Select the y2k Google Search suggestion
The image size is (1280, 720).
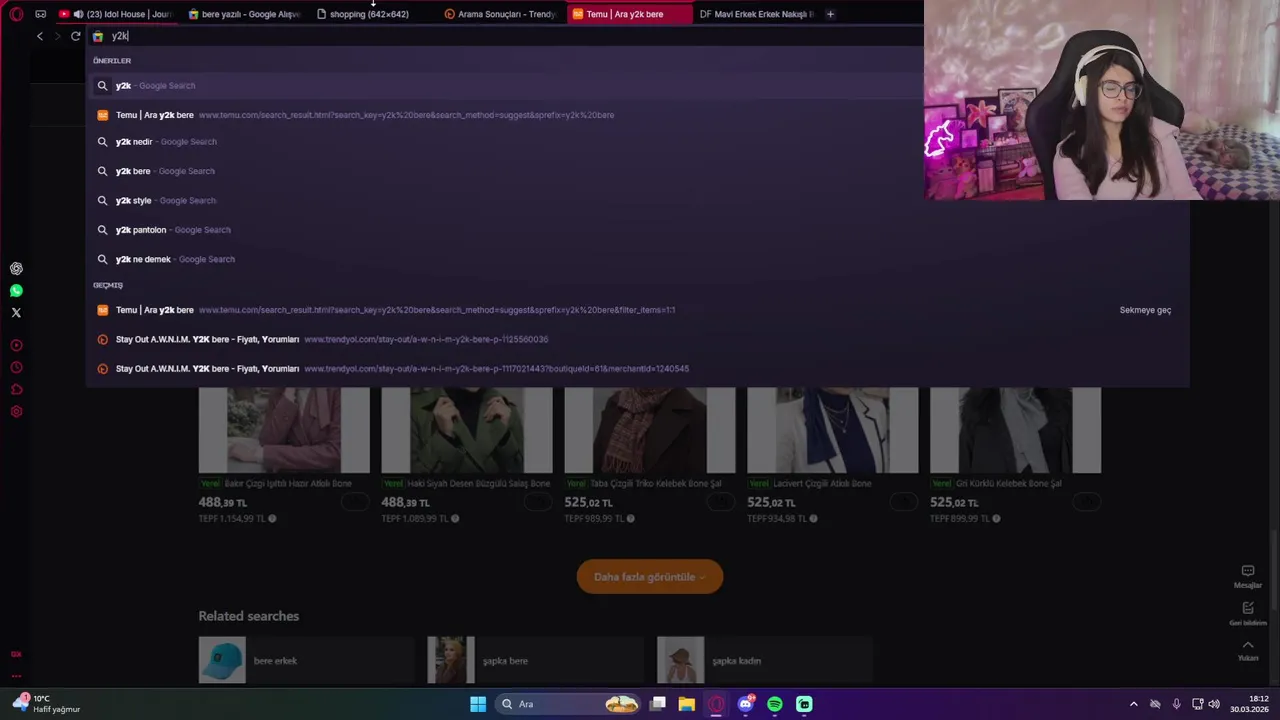505,86
